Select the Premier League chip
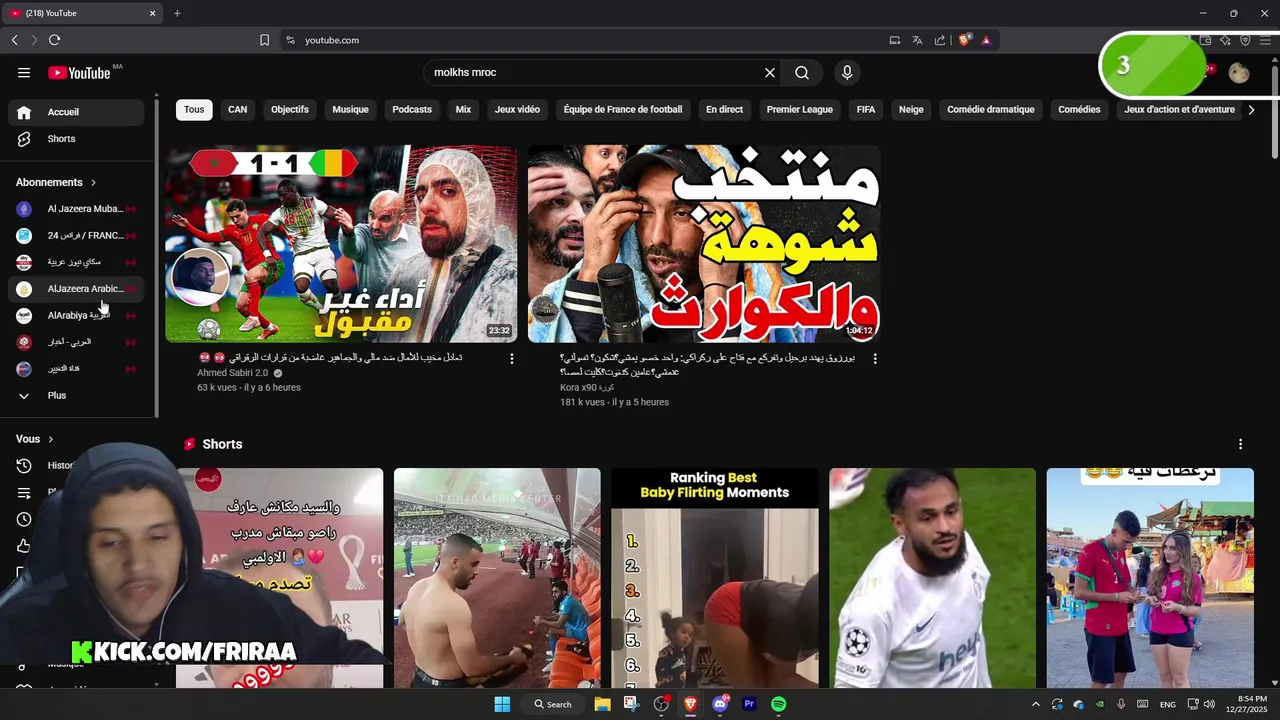1280x720 pixels. point(800,110)
